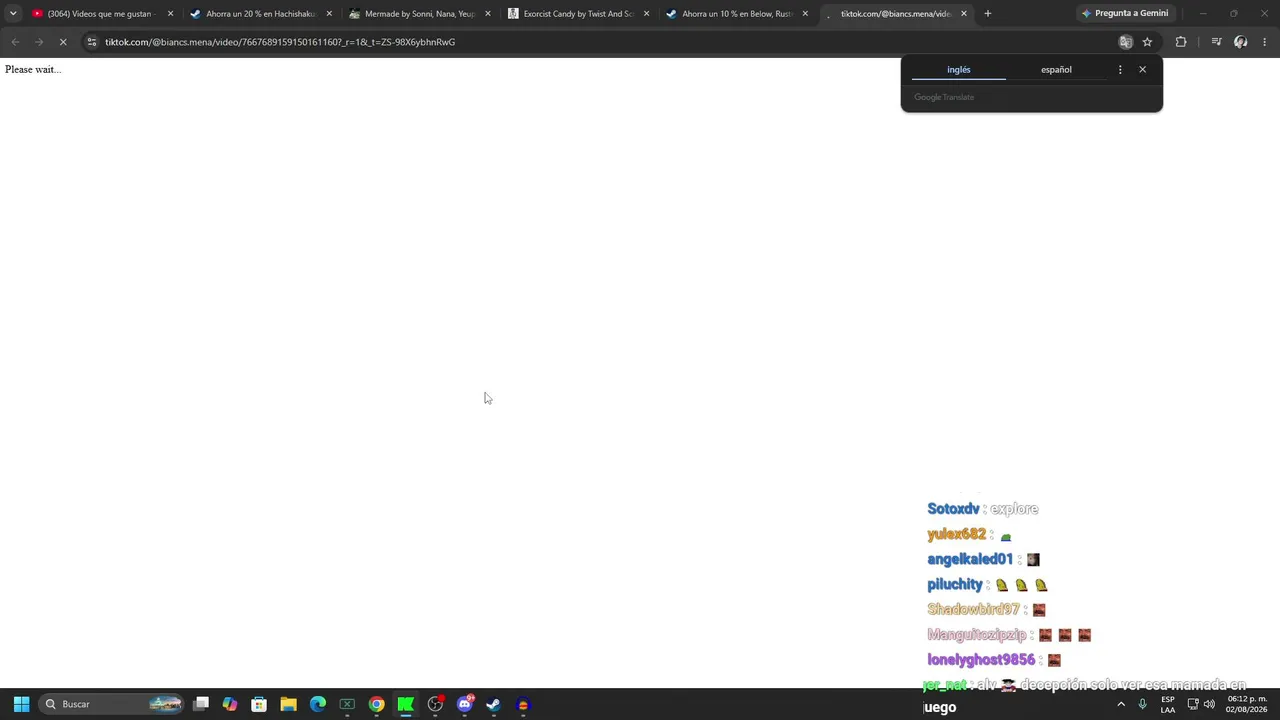The height and width of the screenshot is (720, 1280).
Task: Show hidden system tray icons
Action: (x=1121, y=704)
